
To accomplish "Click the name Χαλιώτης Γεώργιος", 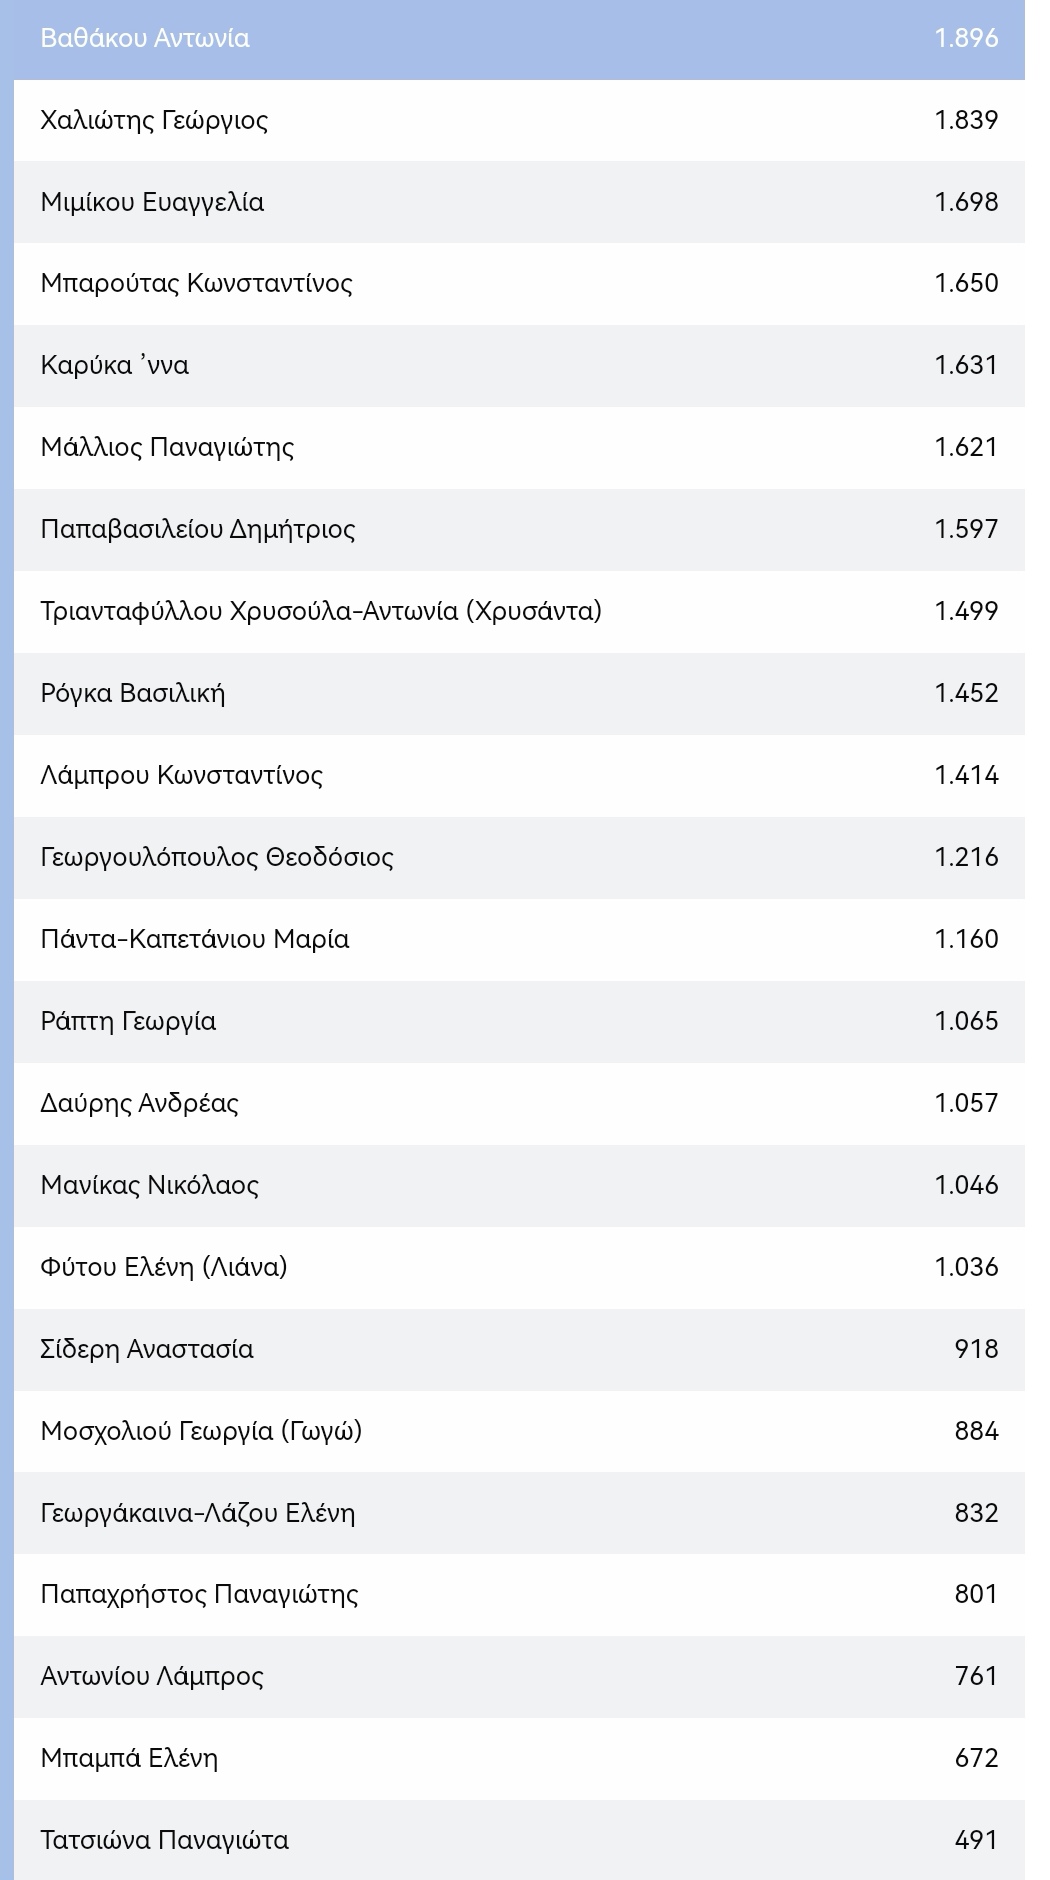I will pos(154,120).
